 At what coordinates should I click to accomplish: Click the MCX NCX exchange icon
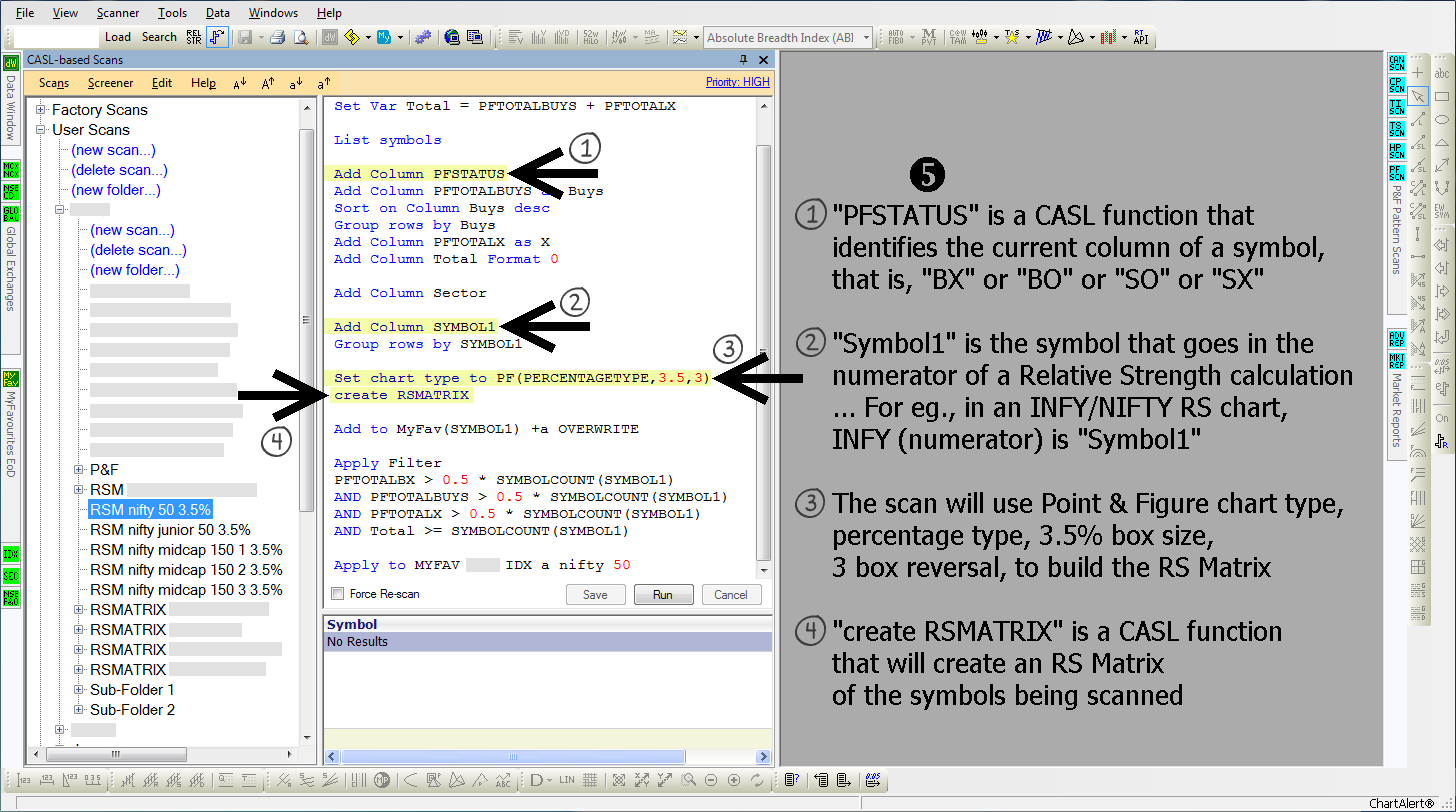[11, 169]
